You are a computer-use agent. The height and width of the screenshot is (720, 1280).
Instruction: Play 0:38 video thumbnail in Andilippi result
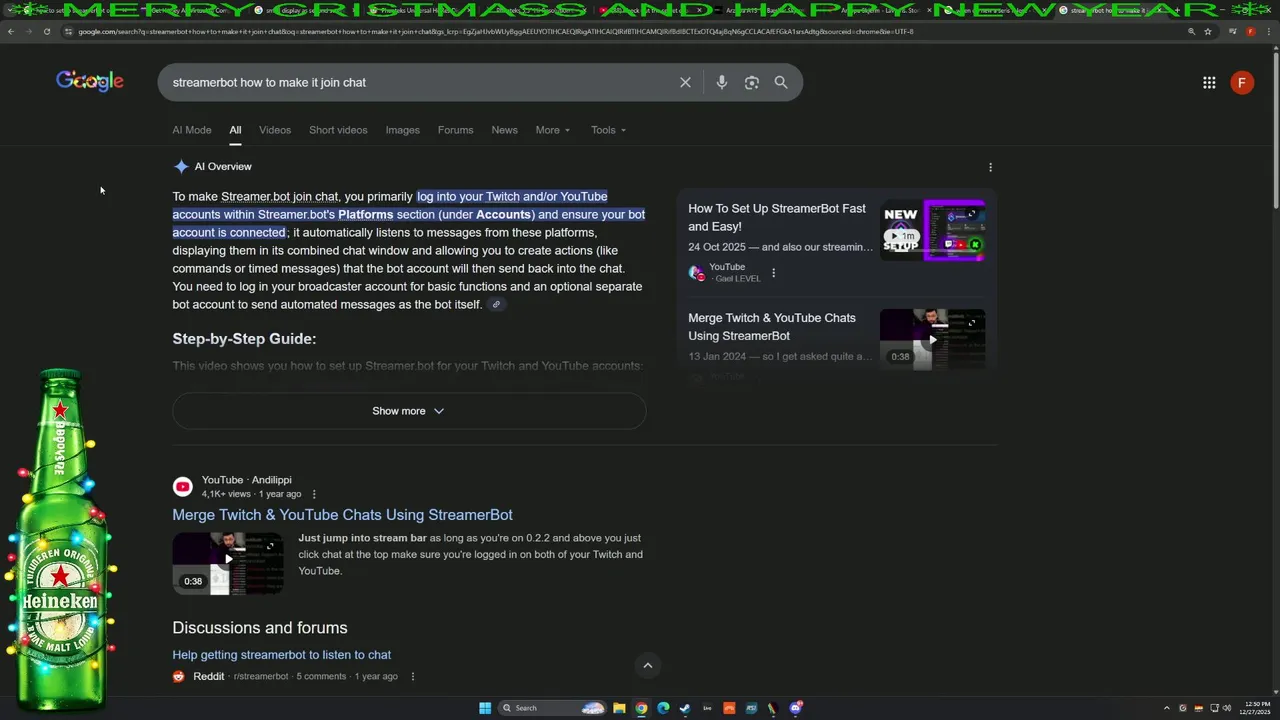point(228,563)
